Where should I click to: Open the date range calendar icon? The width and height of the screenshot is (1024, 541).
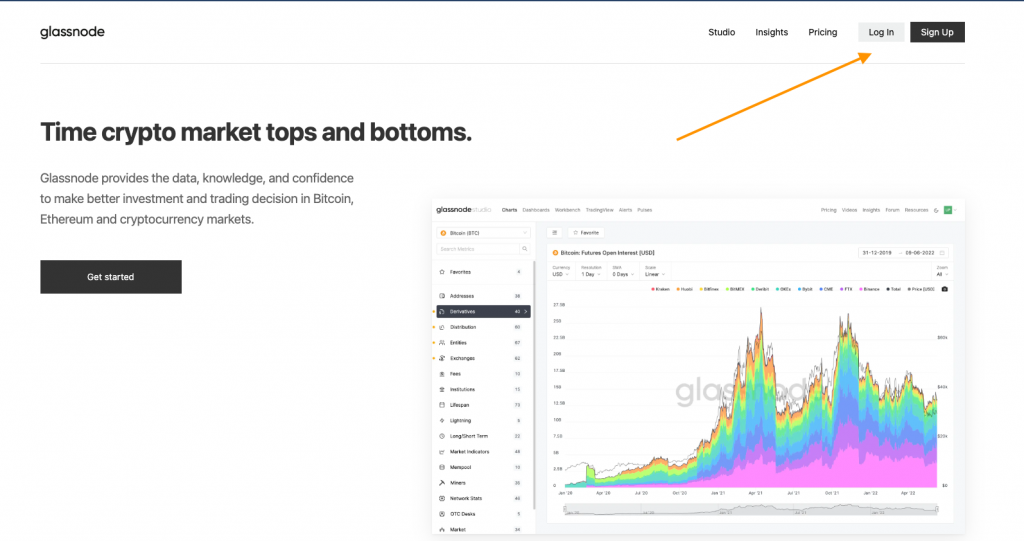(942, 253)
